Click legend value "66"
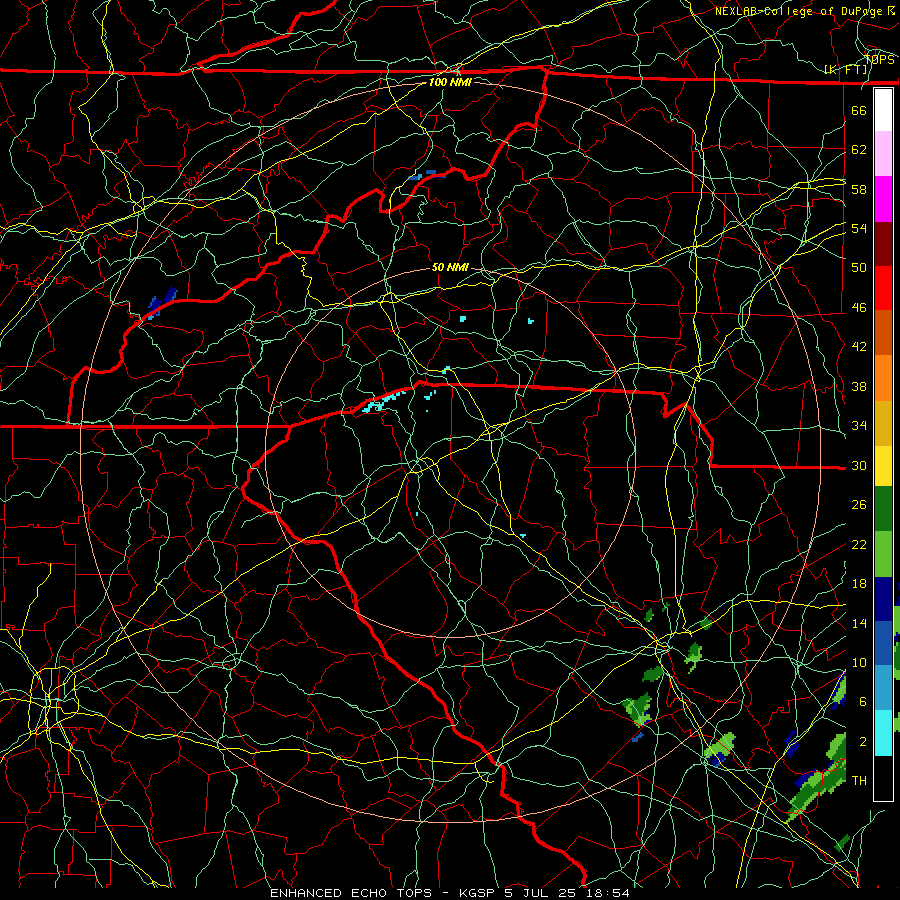Viewport: 900px width, 900px height. click(x=859, y=110)
